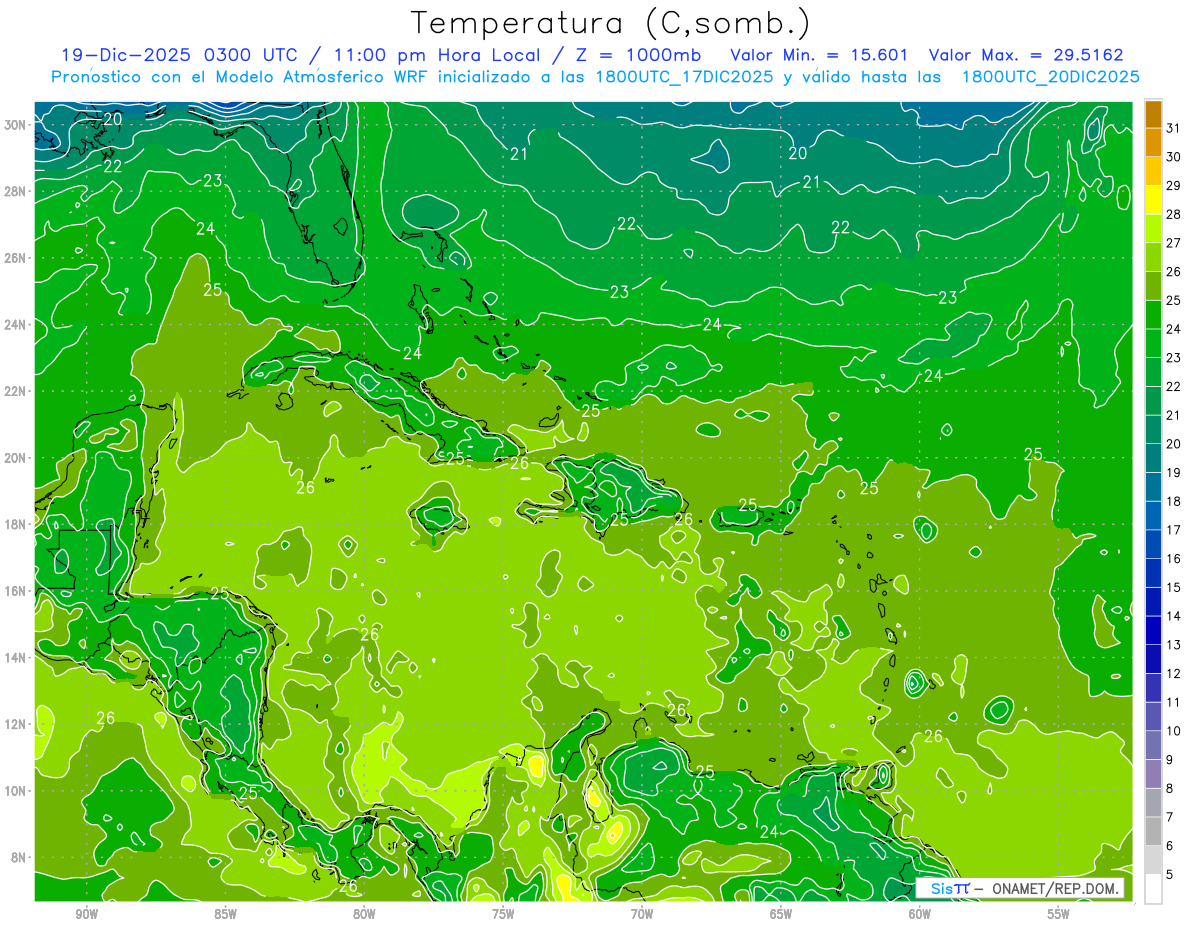Click the longitude axis label "75W"
The image size is (1200, 927).
(x=503, y=915)
